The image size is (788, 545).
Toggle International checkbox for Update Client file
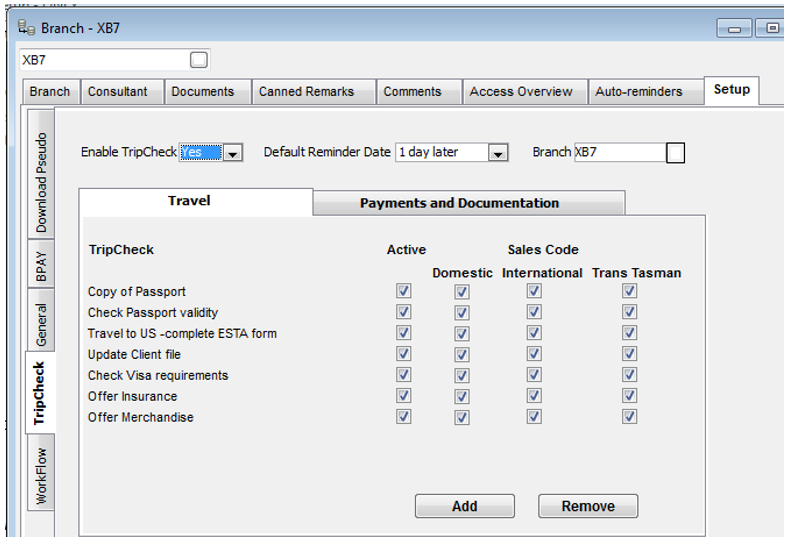point(534,354)
